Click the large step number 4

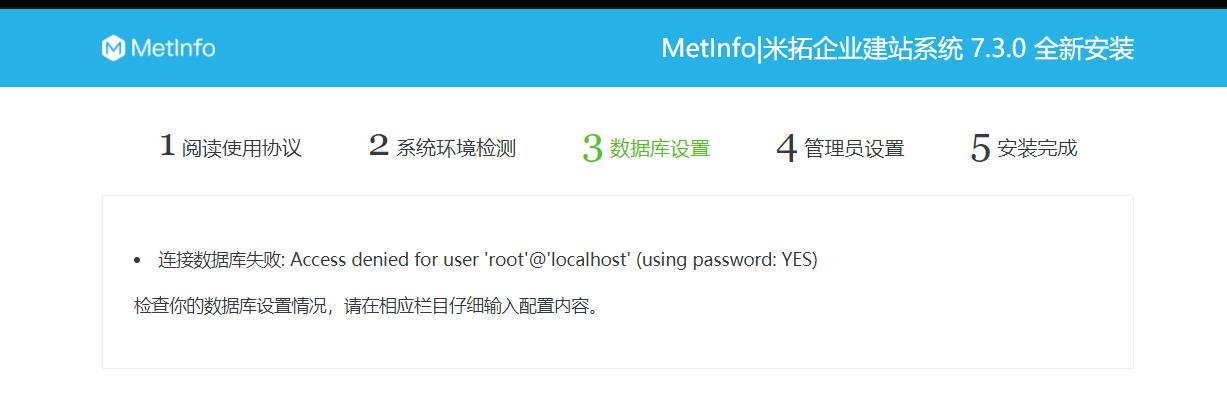tap(787, 149)
